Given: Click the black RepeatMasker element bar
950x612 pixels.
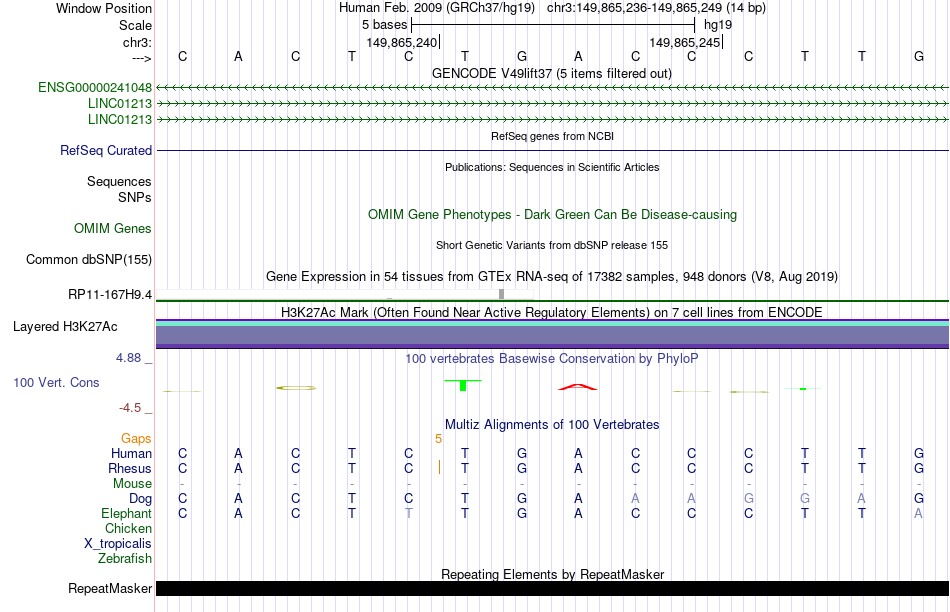Looking at the screenshot, I should 552,588.
